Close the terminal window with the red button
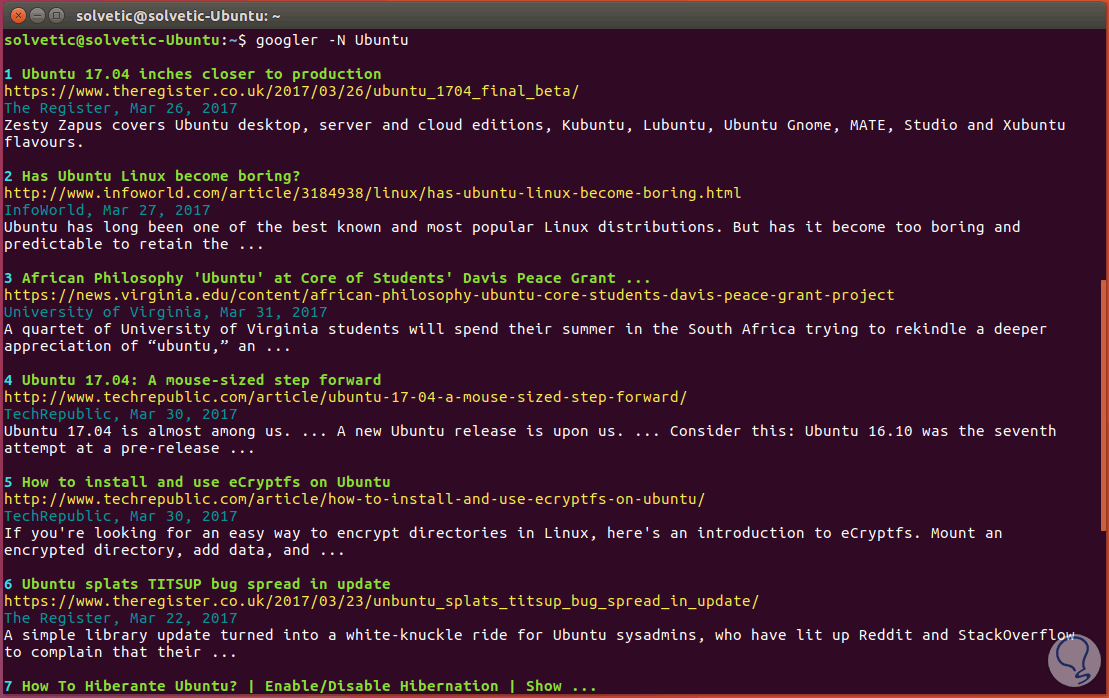 coord(19,15)
